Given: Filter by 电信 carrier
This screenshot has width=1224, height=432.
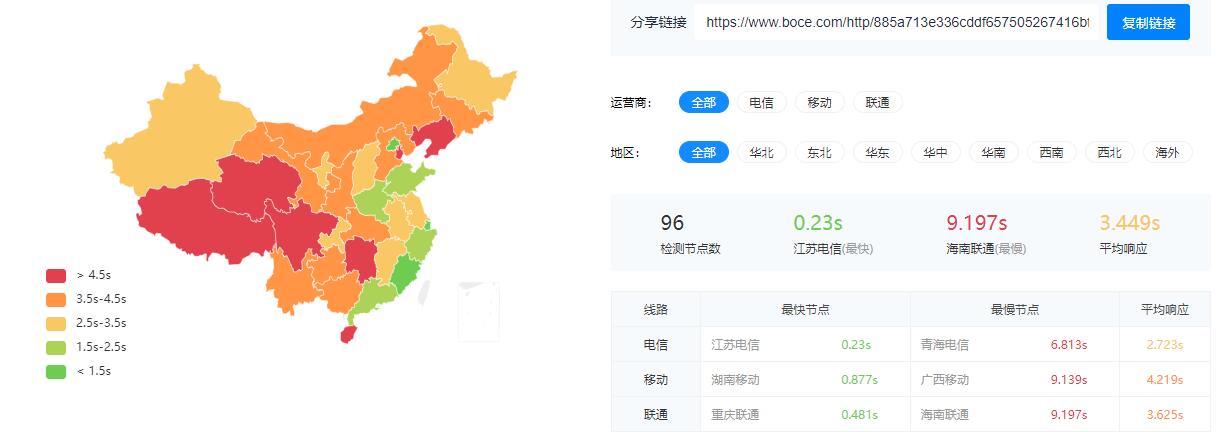Looking at the screenshot, I should pyautogui.click(x=761, y=102).
